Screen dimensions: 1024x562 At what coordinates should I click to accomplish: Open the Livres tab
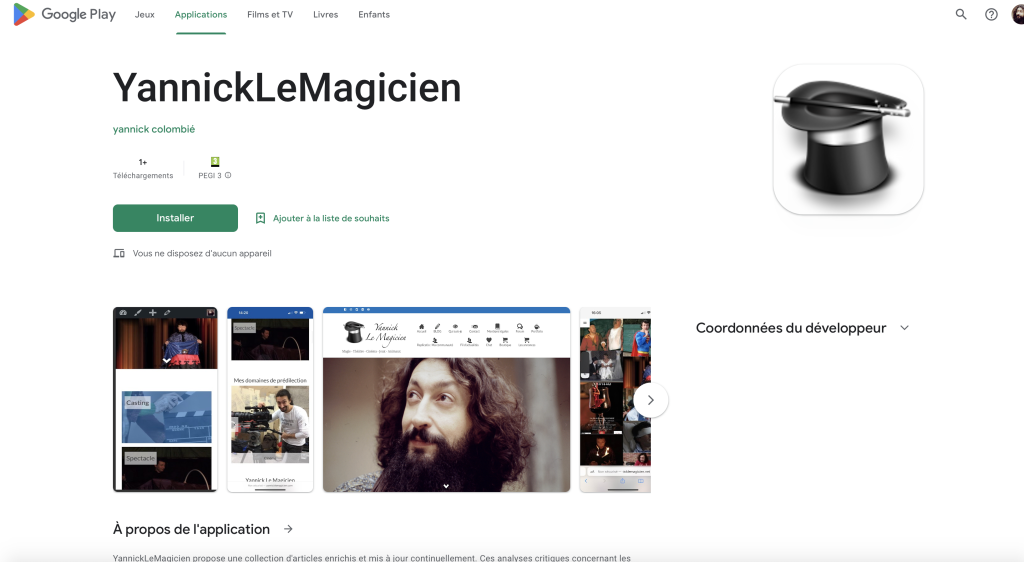(325, 14)
